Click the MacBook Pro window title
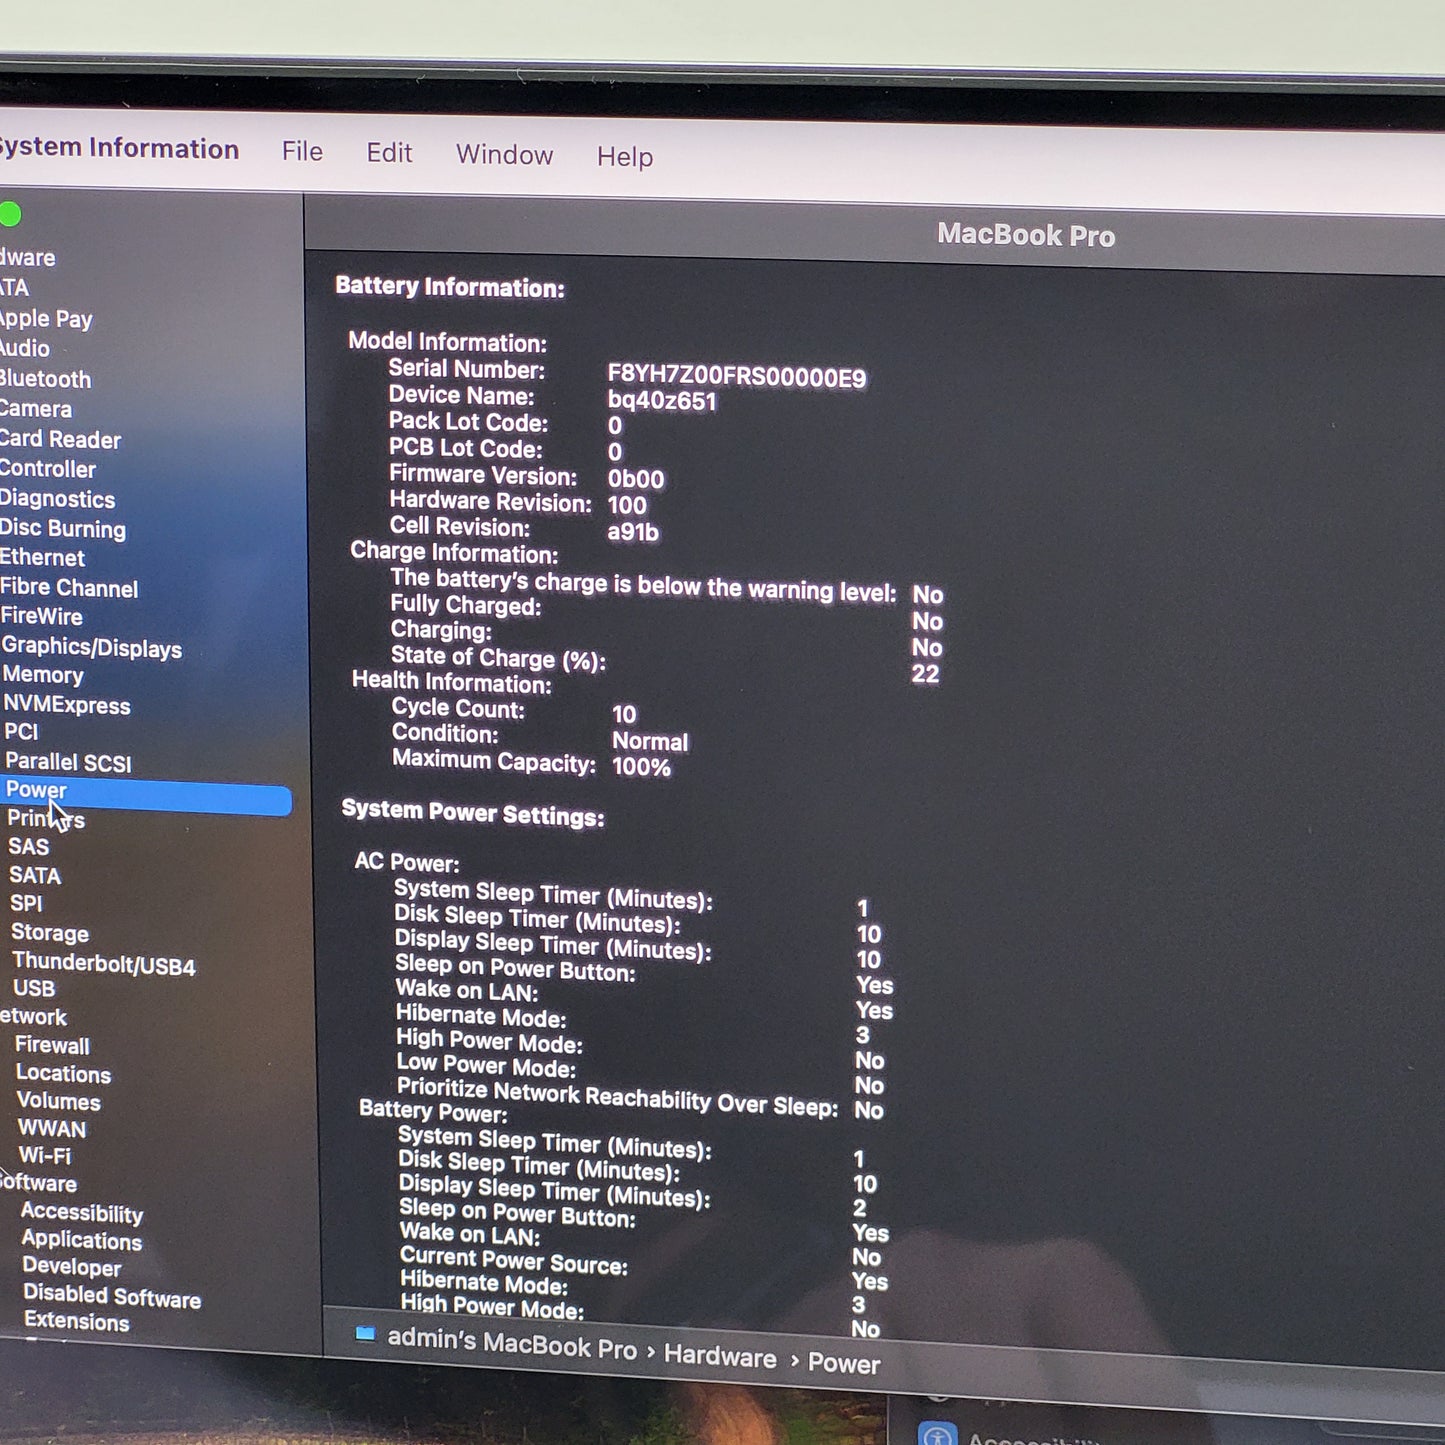This screenshot has height=1445, width=1445. 1026,235
